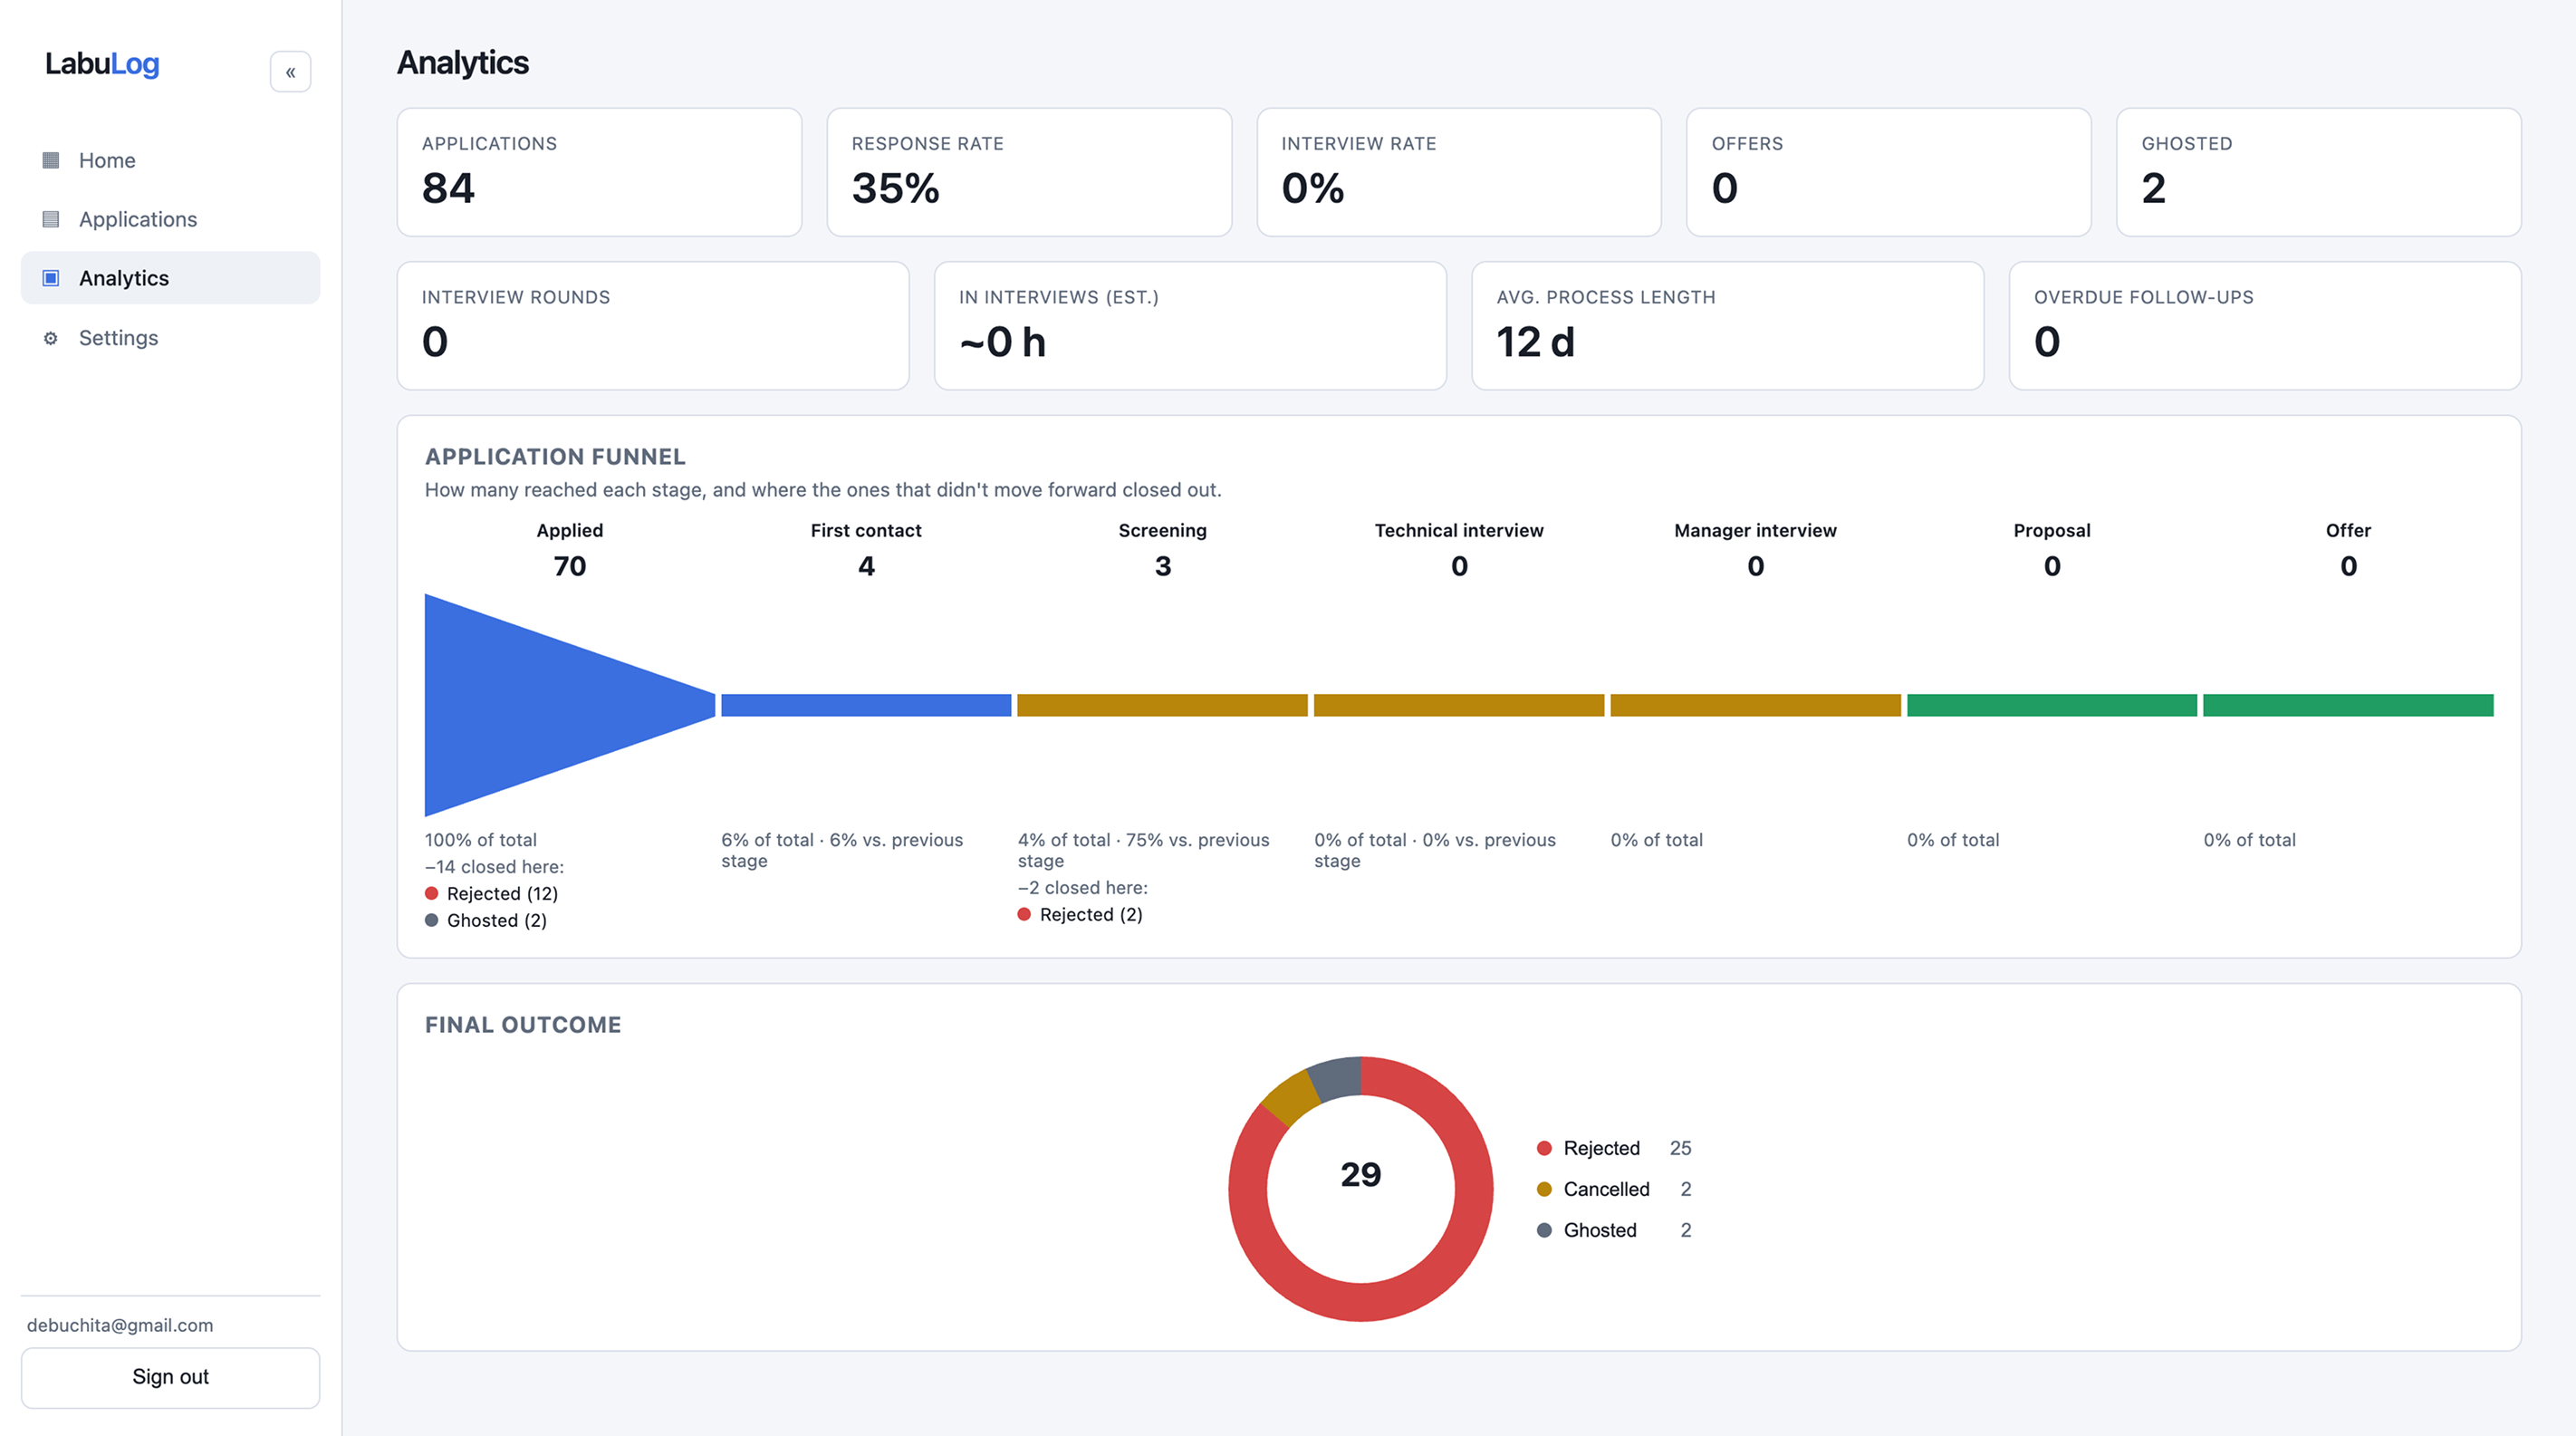Click the Application Funnel heading

point(555,457)
